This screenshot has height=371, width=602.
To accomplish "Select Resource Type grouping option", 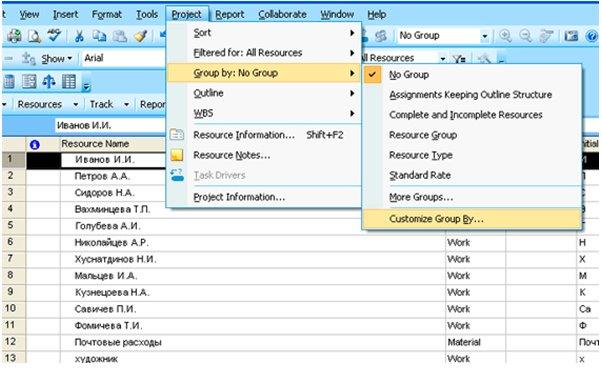I will tap(472, 155).
